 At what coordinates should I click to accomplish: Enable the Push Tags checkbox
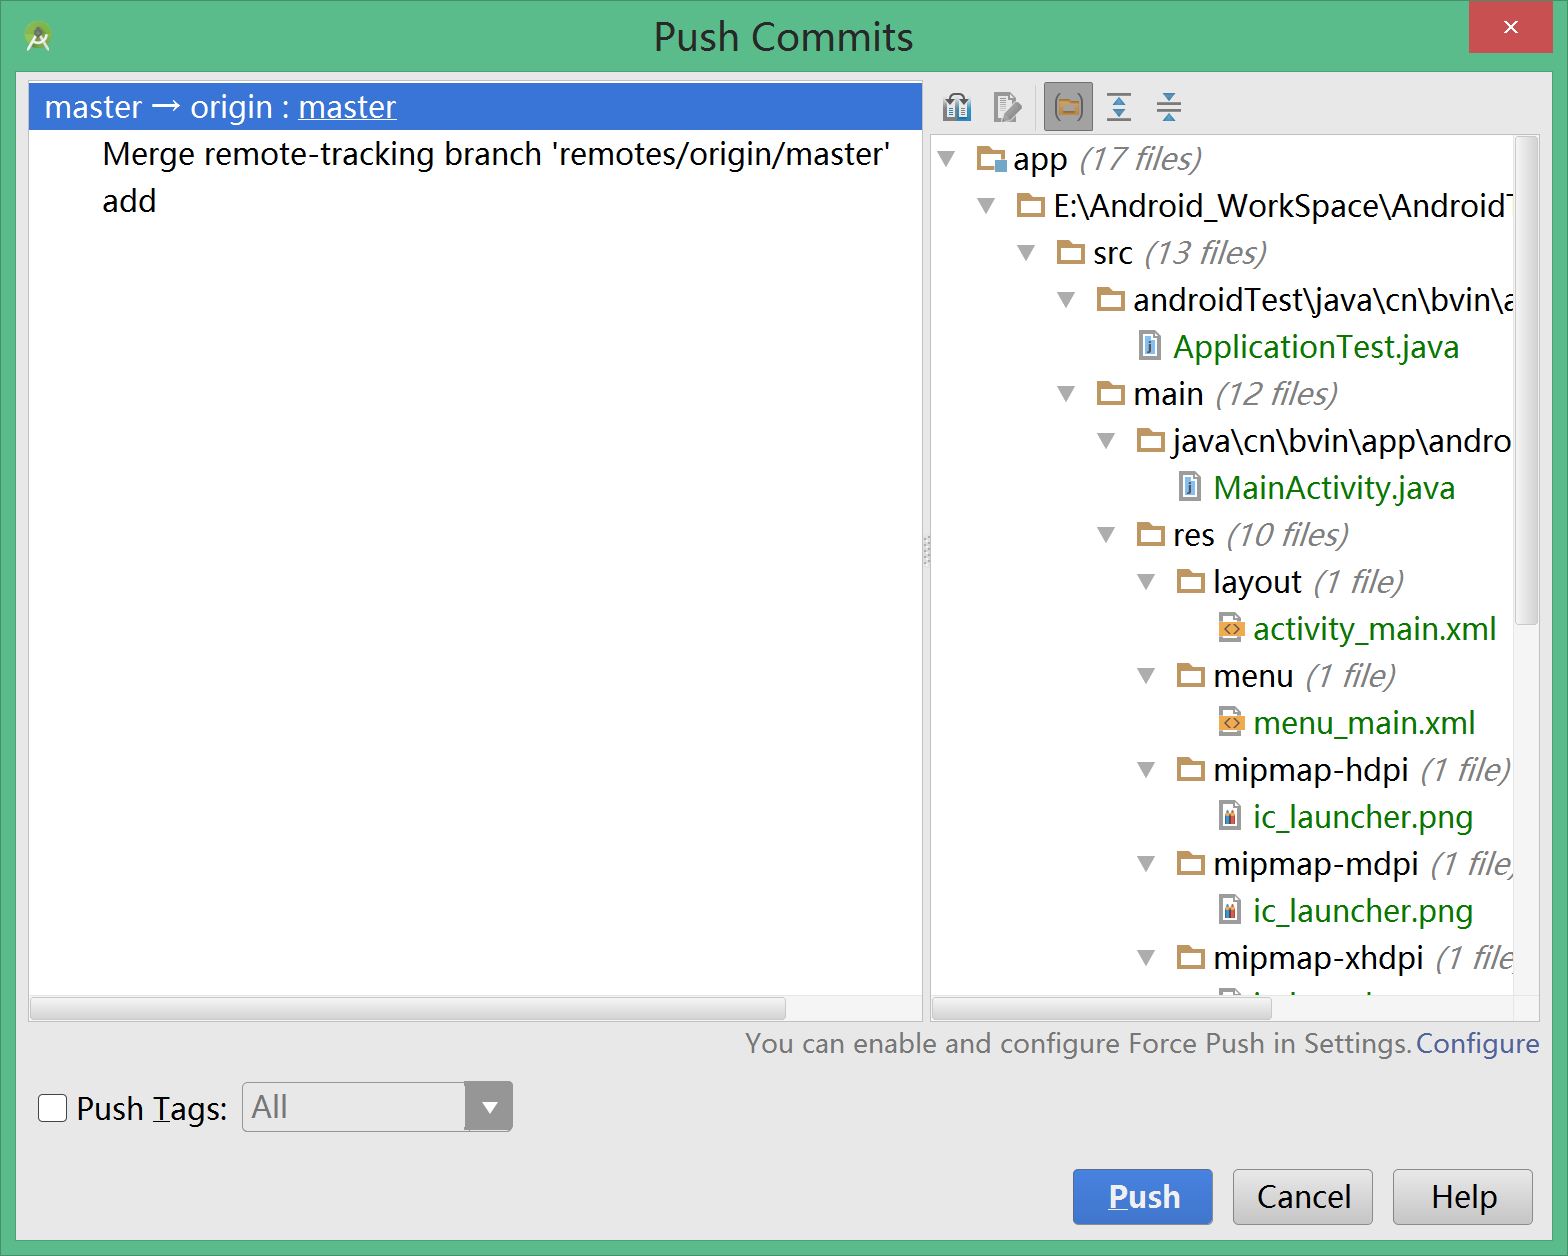pyautogui.click(x=52, y=1108)
